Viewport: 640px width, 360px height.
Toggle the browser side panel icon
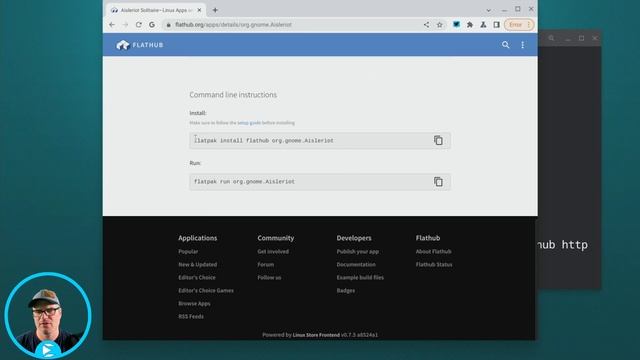pos(496,24)
